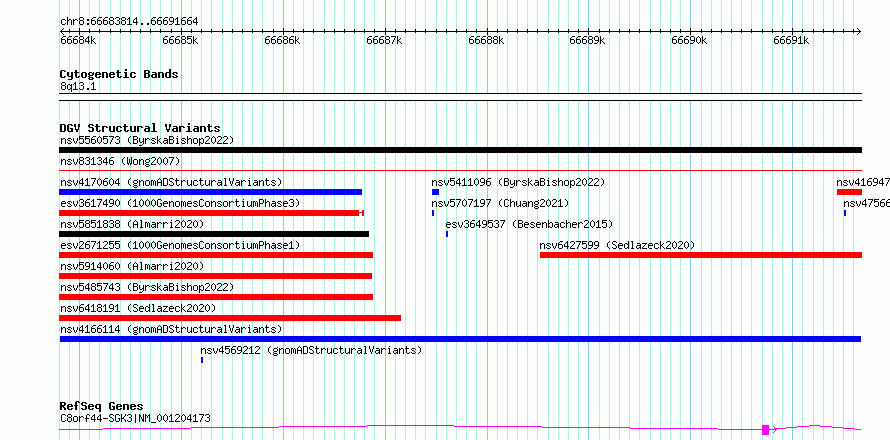890x440 pixels.
Task: Click the red nsv416947 bar at right edge
Action: coord(849,192)
